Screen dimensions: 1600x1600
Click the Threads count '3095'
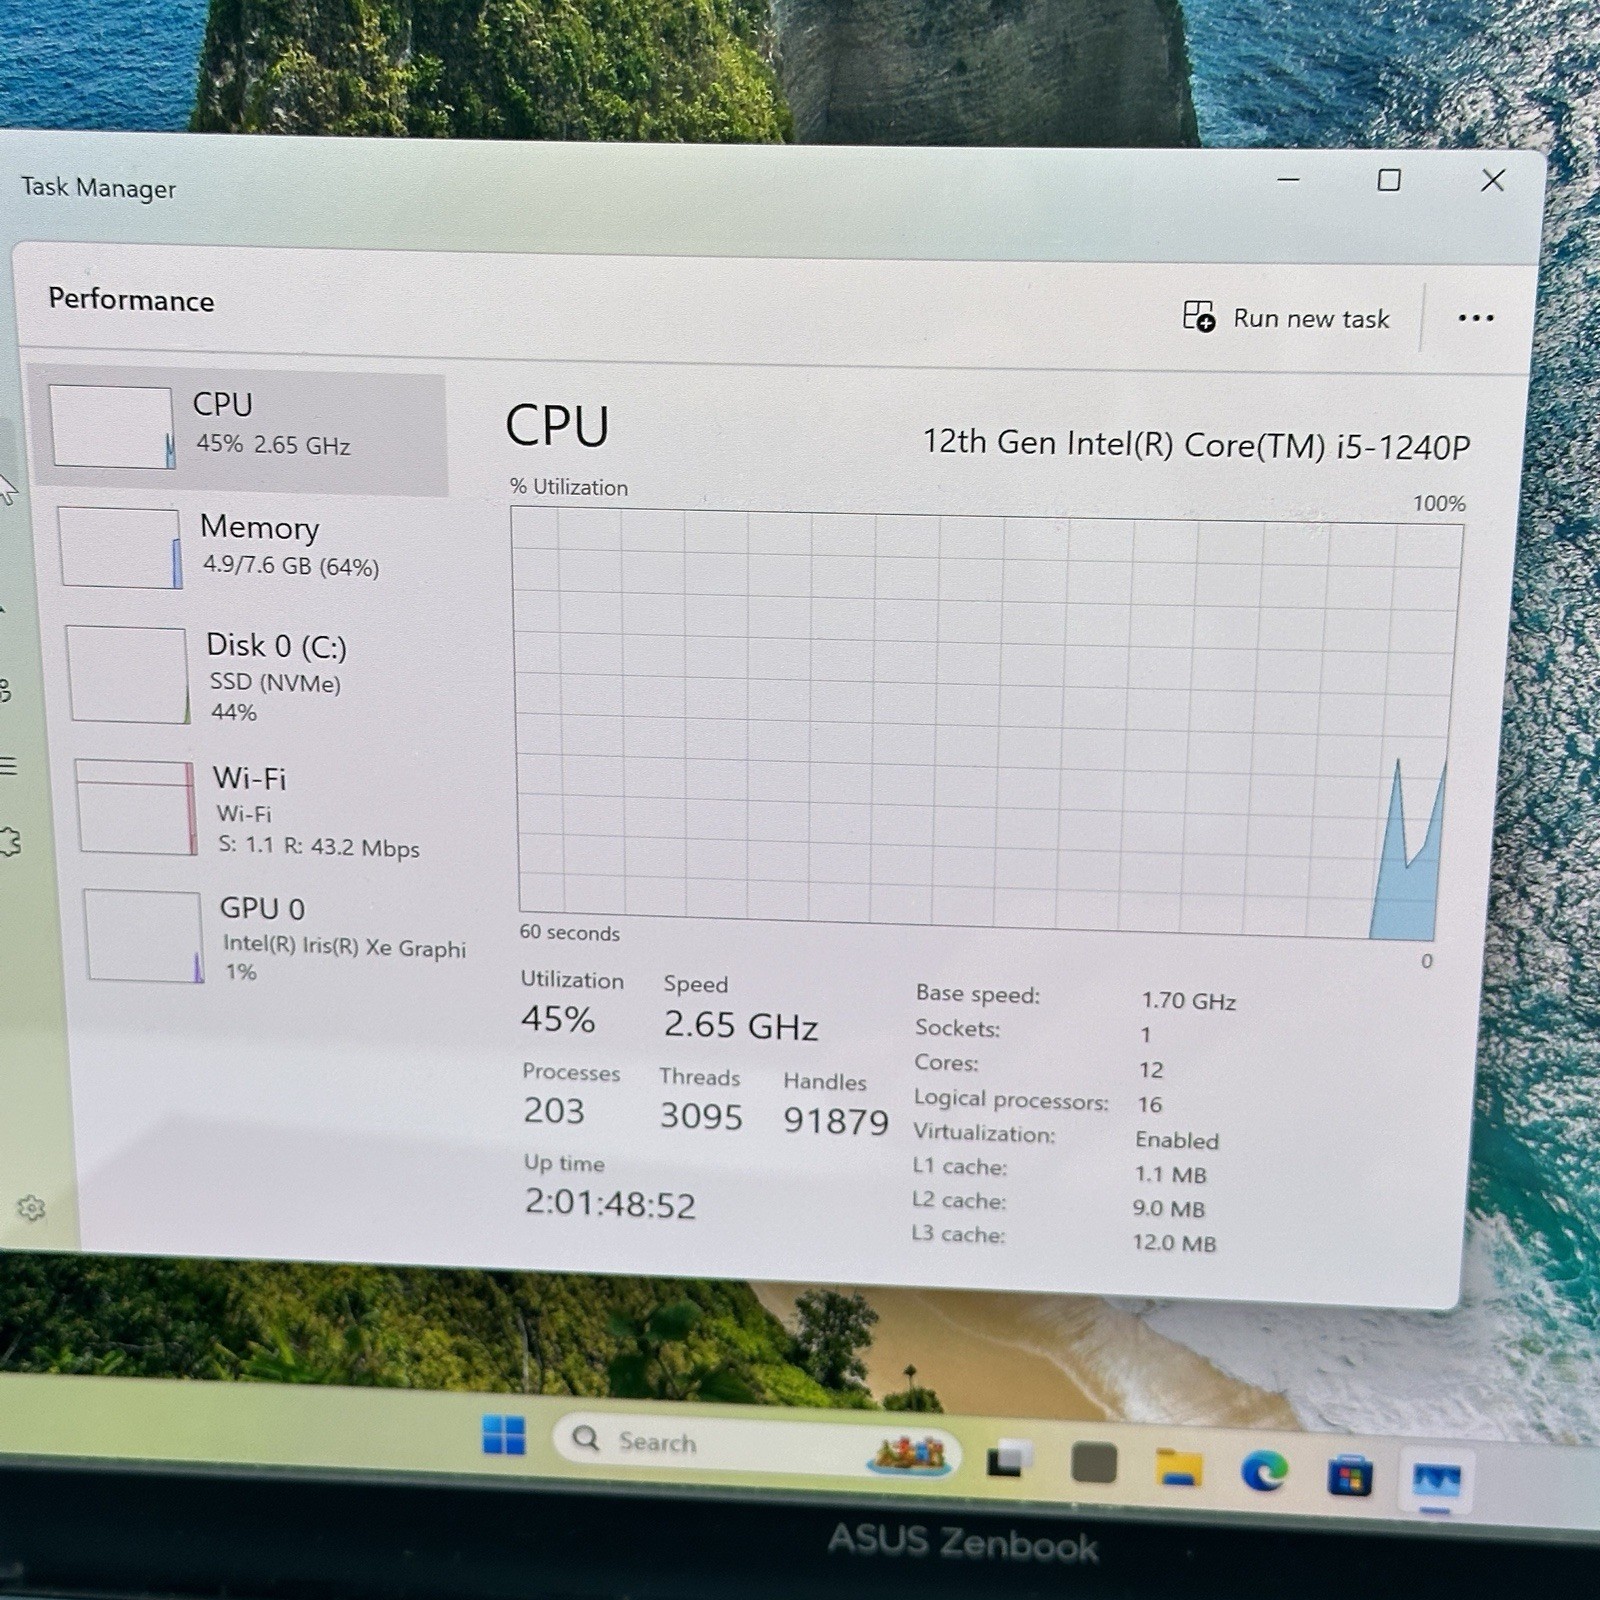701,1116
